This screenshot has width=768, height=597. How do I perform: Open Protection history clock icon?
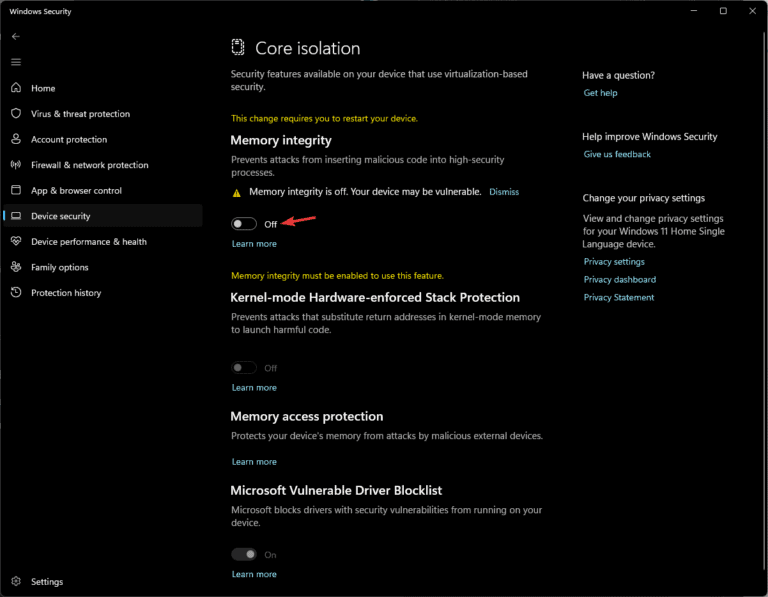16,292
